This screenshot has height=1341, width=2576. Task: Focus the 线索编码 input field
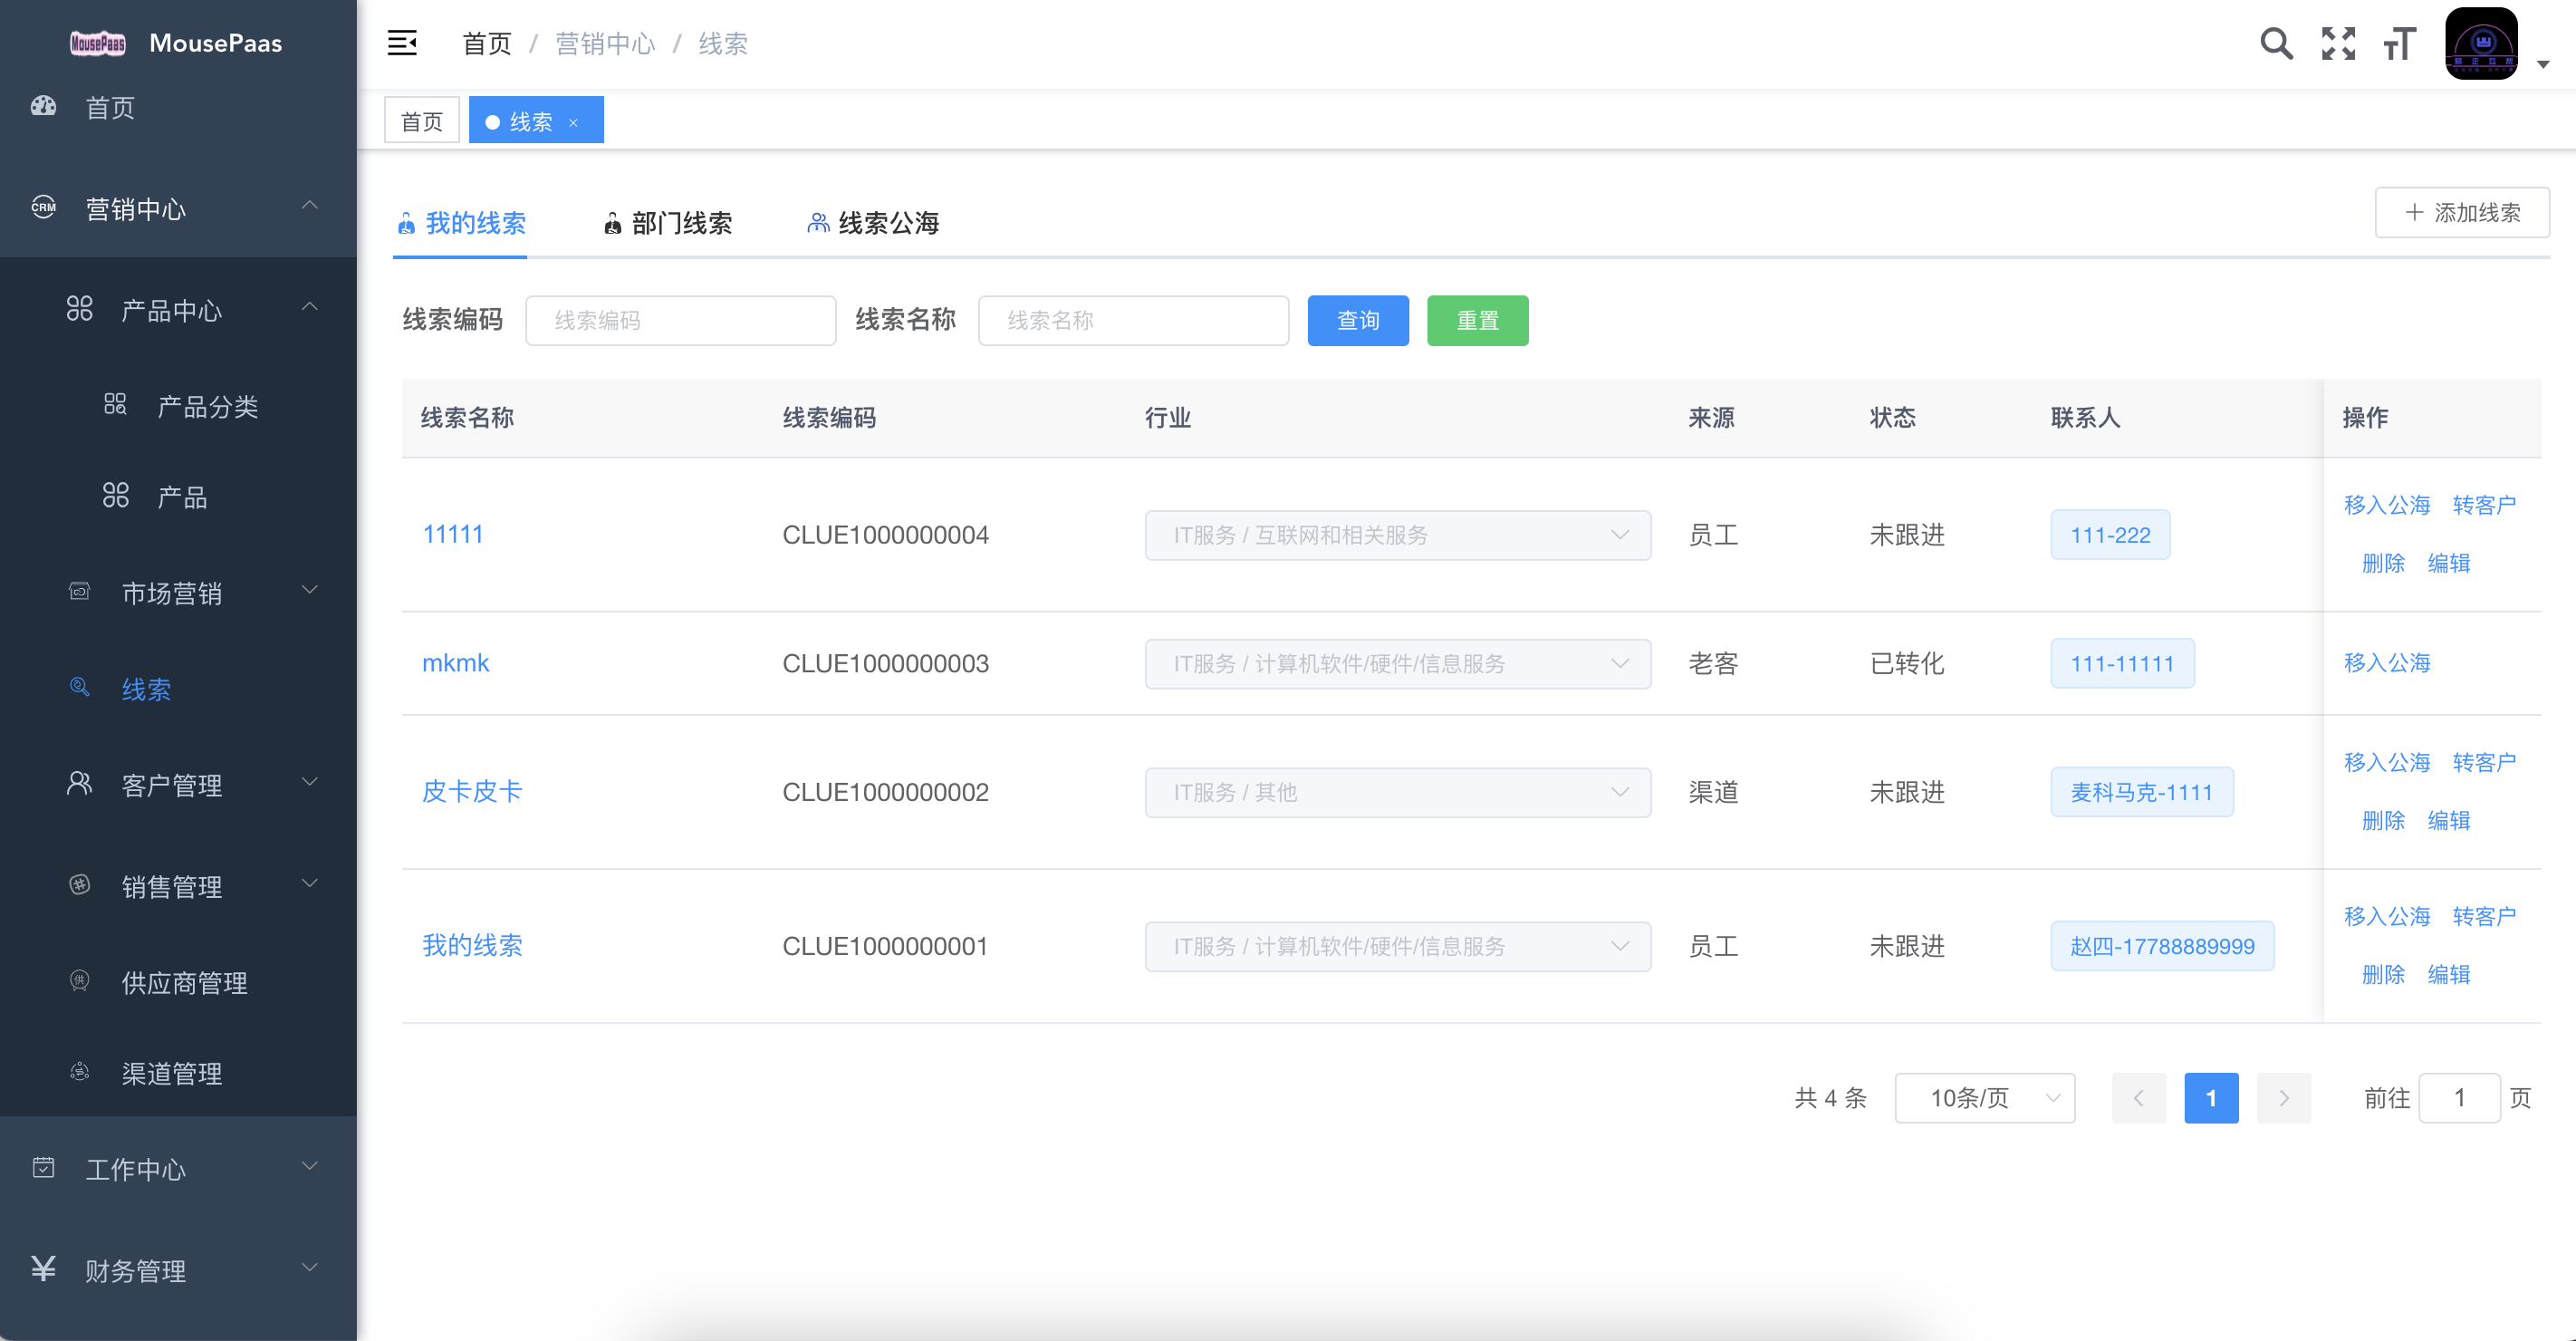[680, 320]
